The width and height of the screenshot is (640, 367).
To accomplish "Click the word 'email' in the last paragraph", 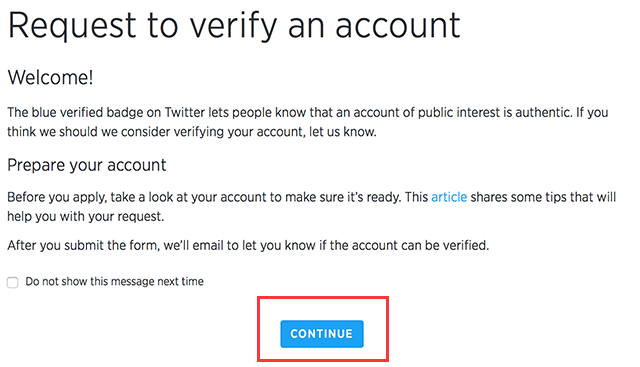I will pos(208,245).
